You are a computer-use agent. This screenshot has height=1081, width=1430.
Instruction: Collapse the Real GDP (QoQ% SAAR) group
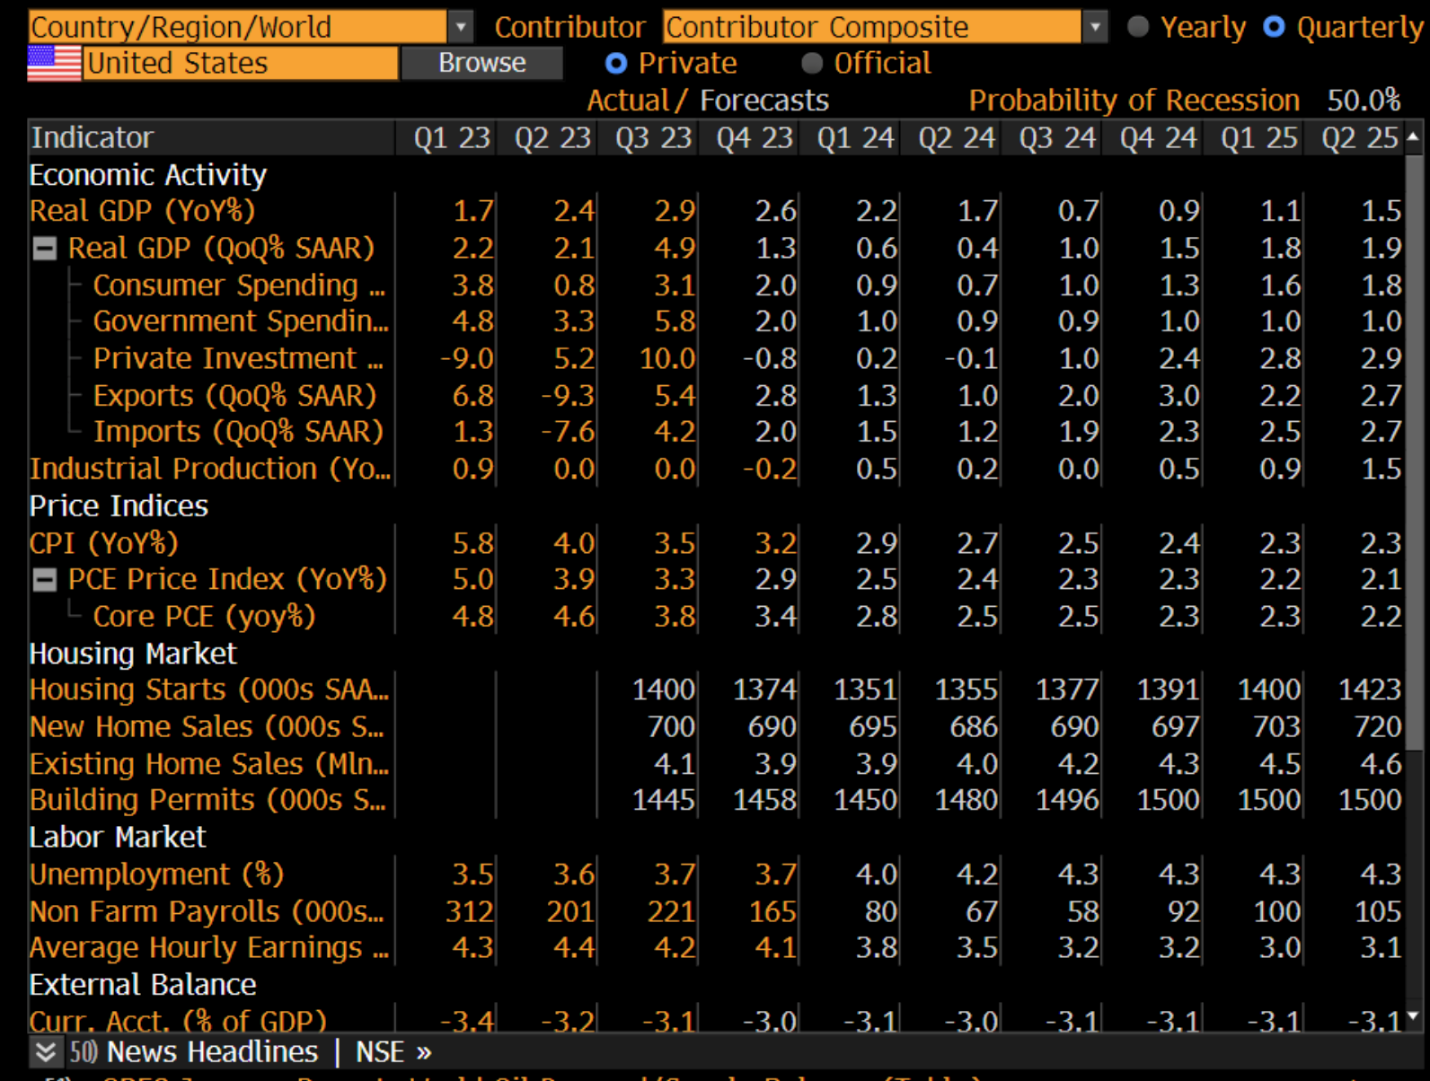tap(45, 248)
